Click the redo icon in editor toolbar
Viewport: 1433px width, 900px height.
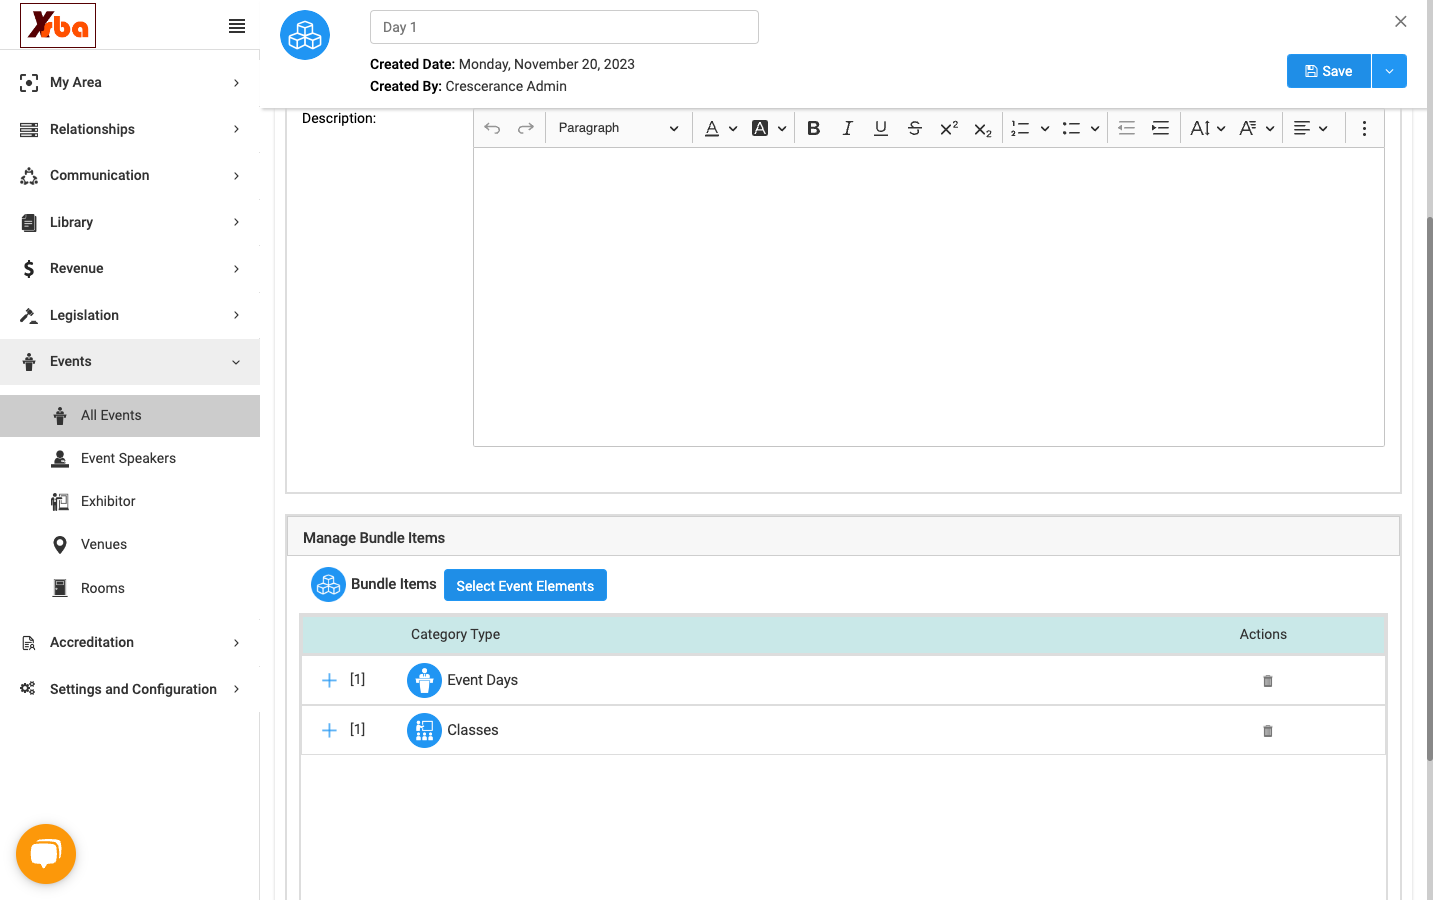(526, 128)
